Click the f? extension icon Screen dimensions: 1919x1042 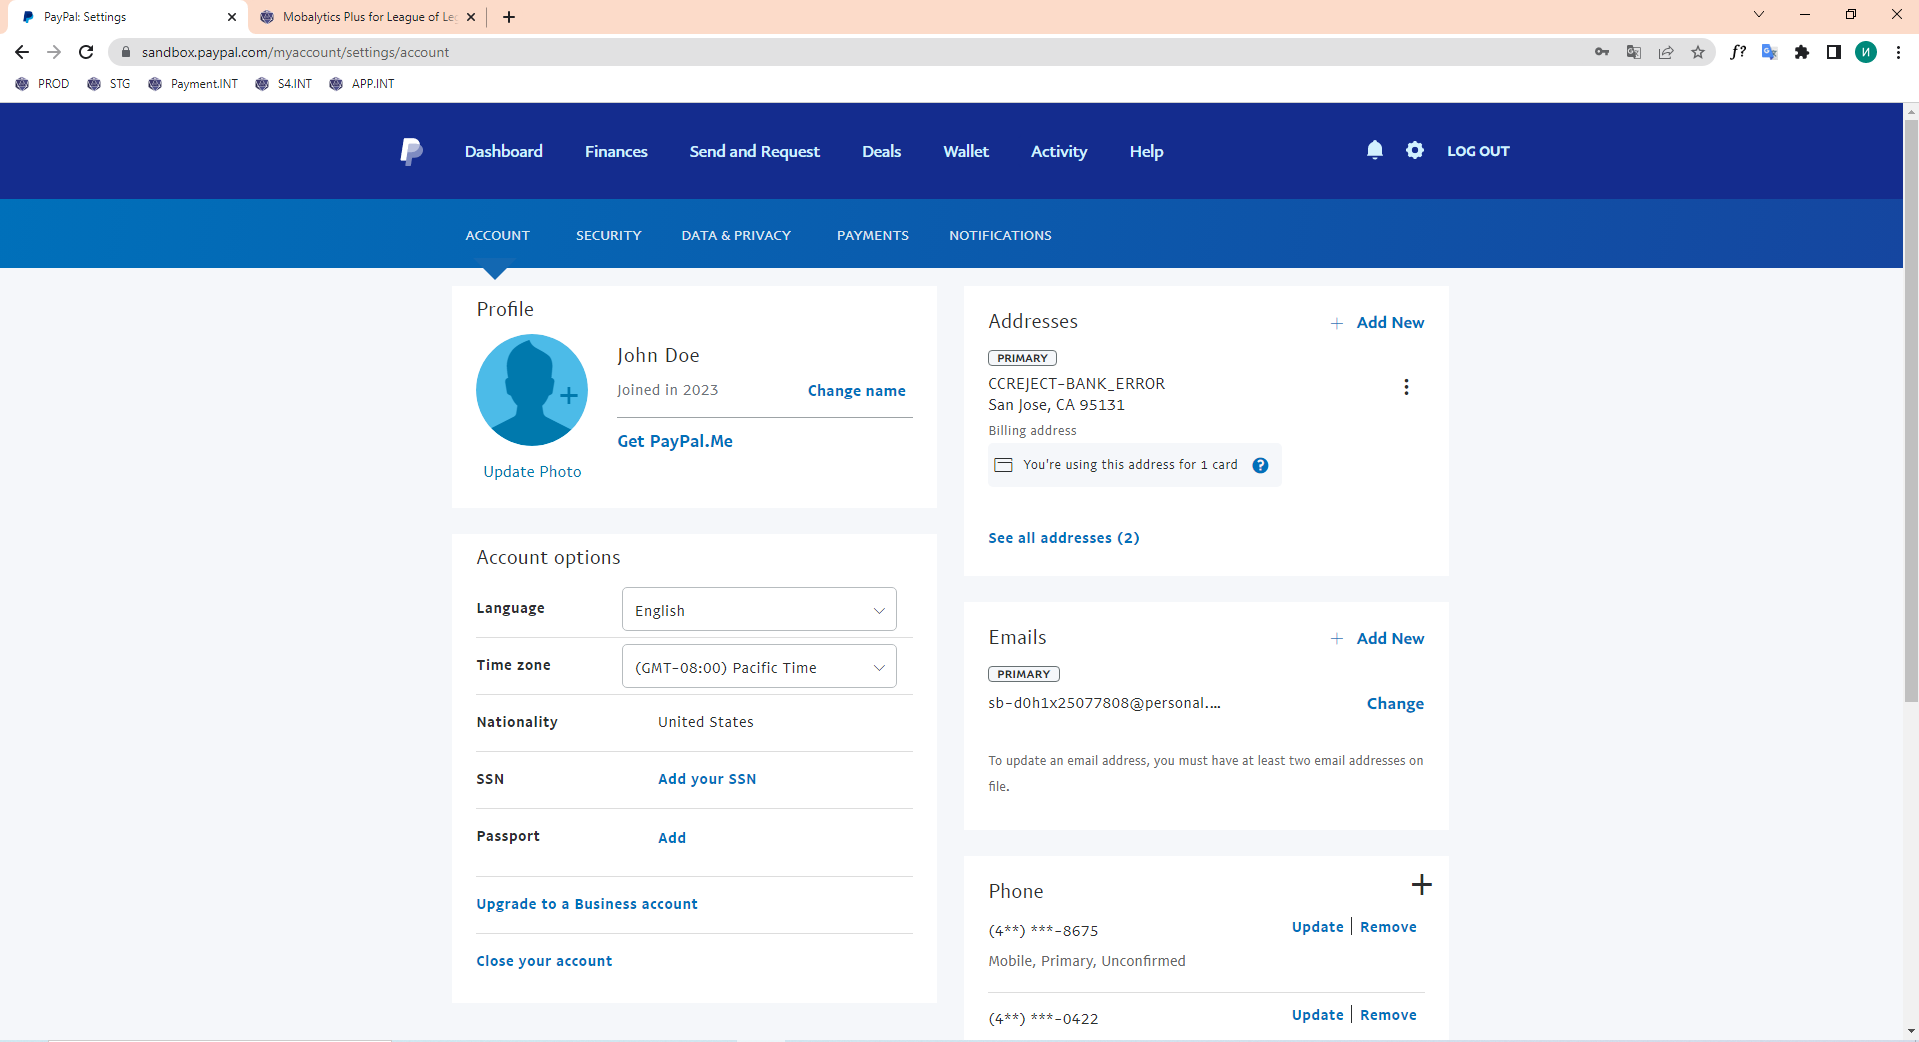(1738, 52)
